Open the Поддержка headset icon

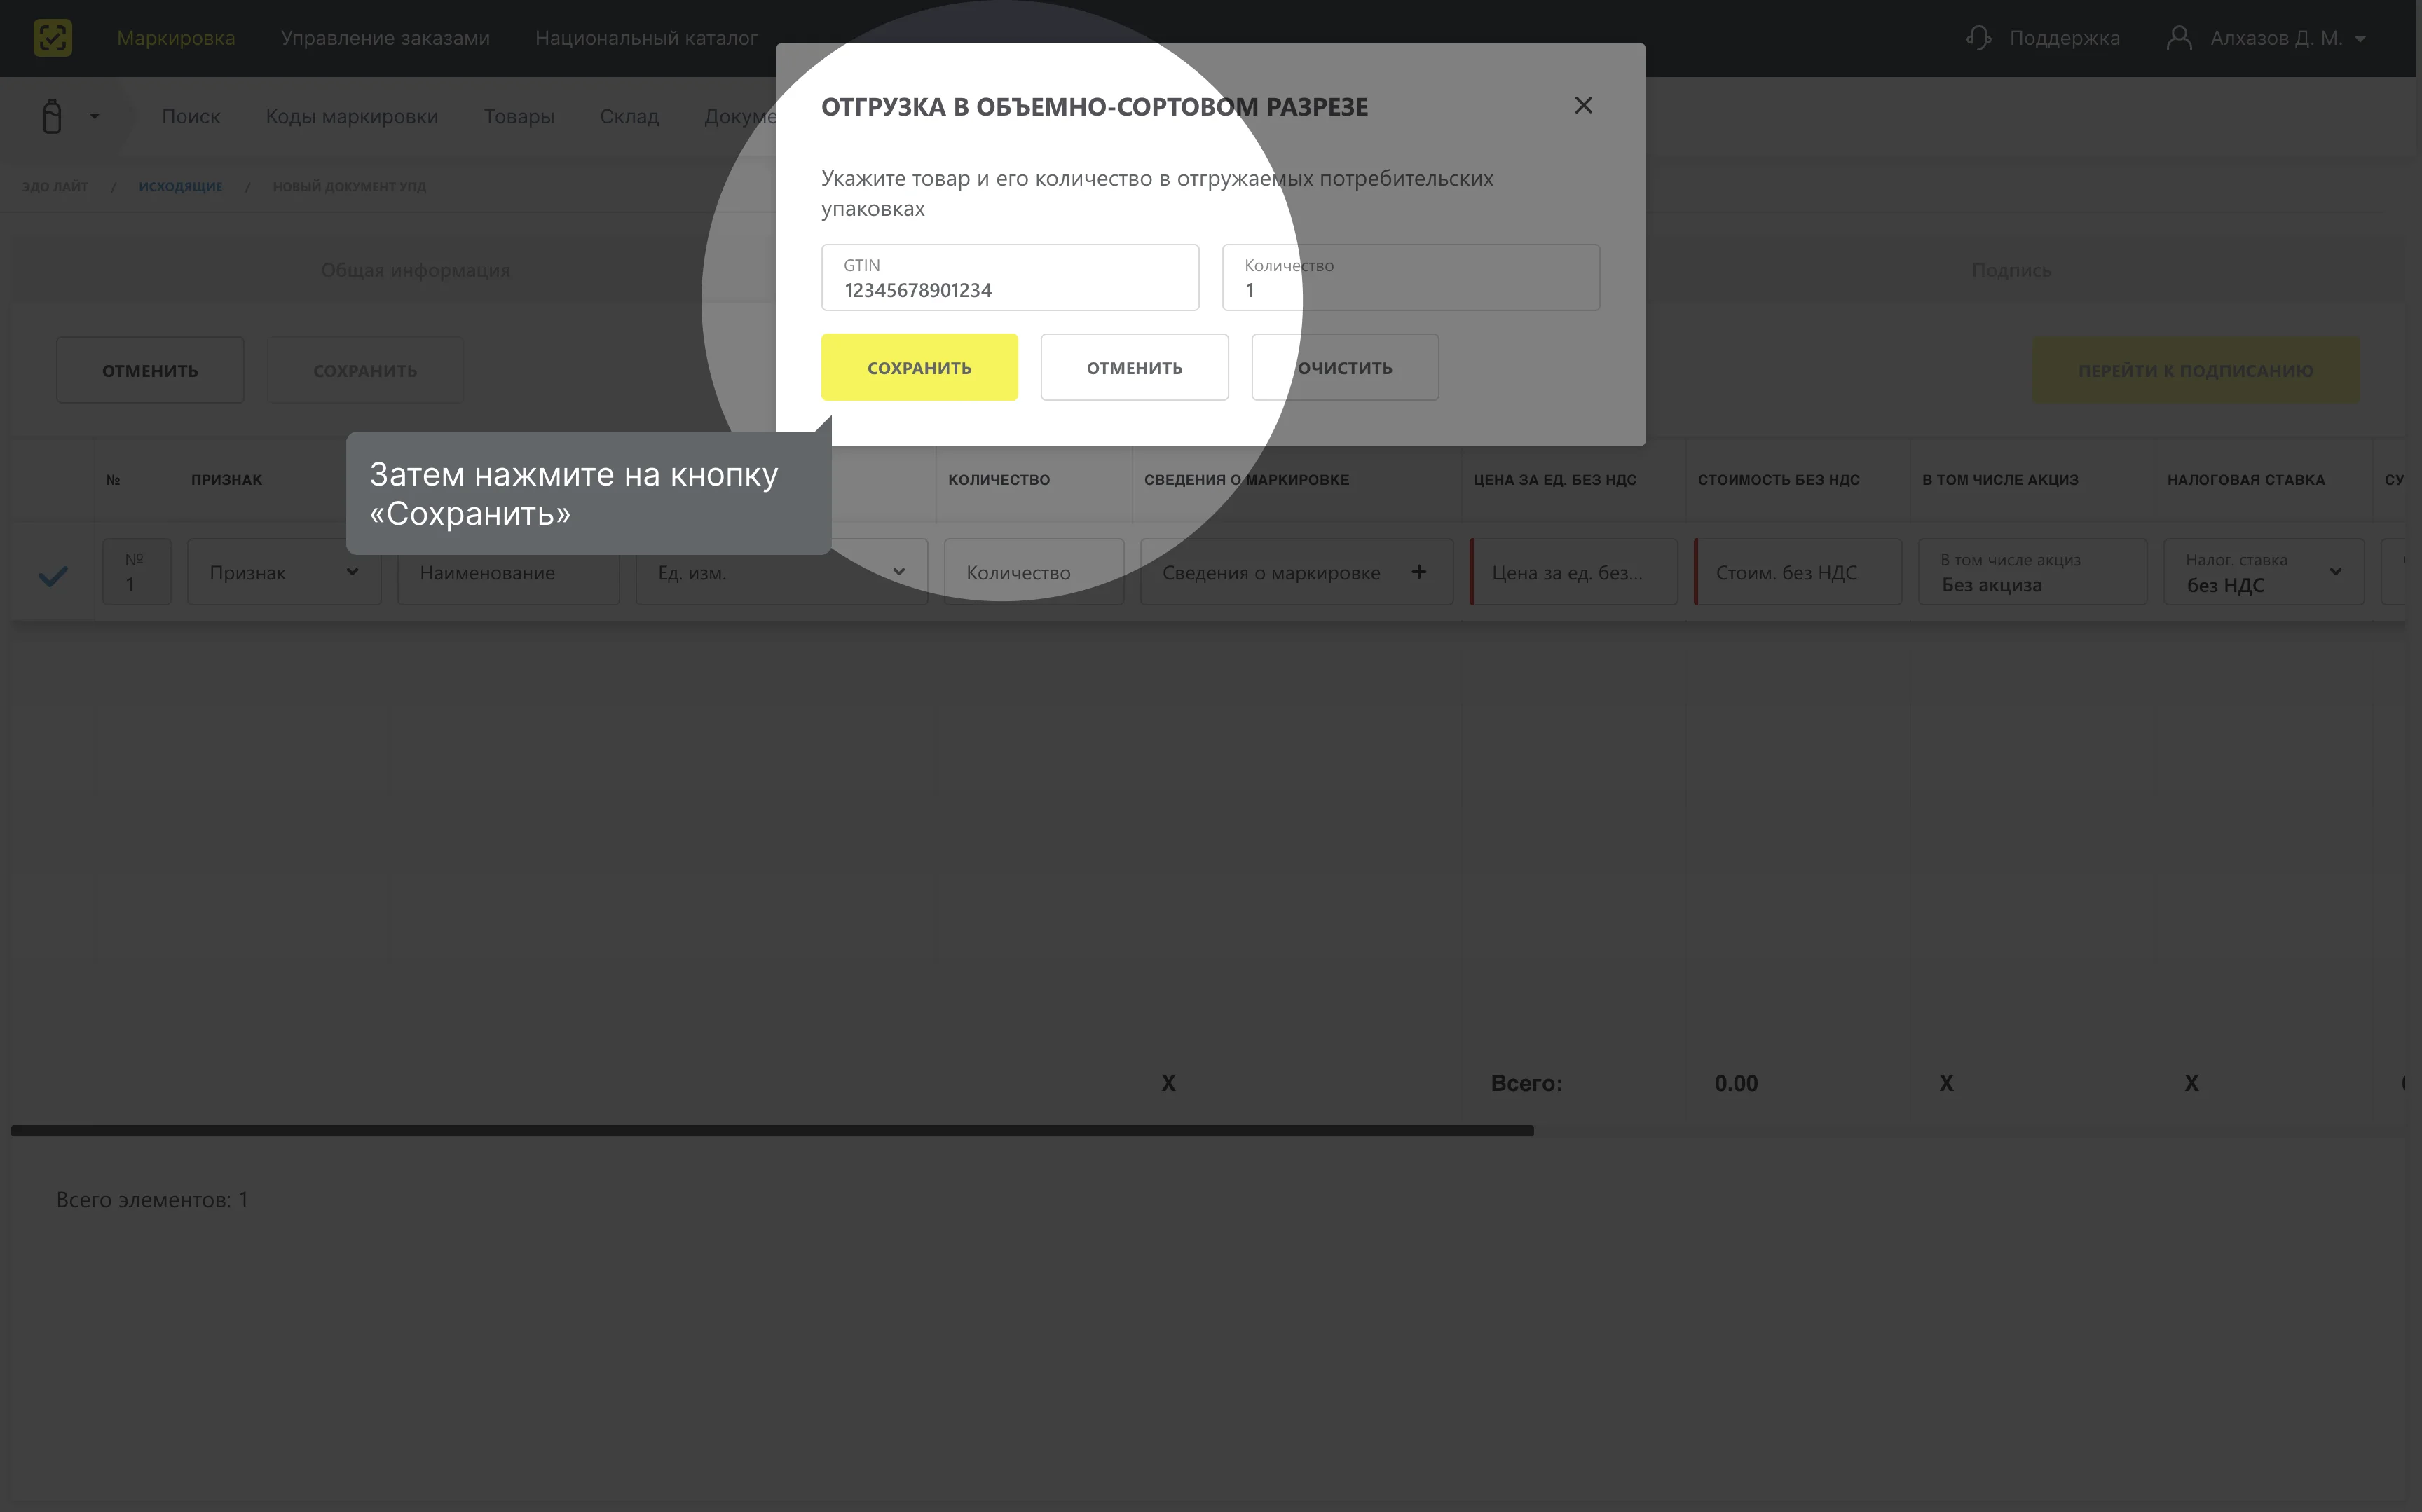tap(1978, 38)
